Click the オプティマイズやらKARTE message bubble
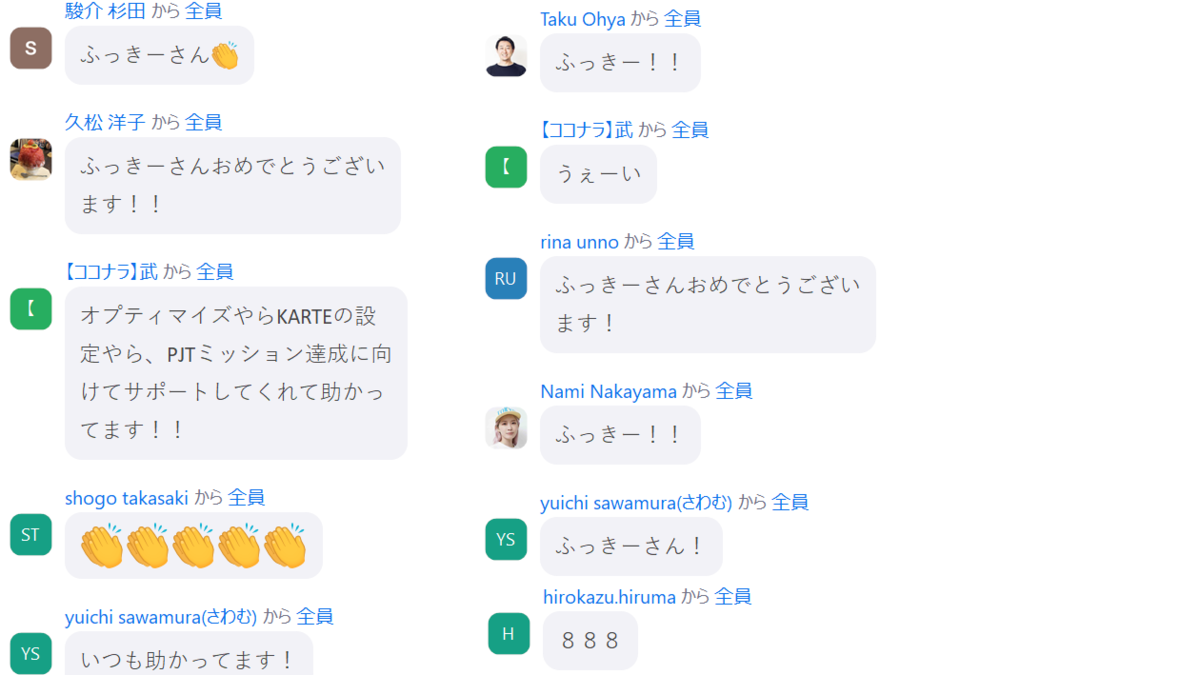The height and width of the screenshot is (675, 1200). [x=236, y=373]
